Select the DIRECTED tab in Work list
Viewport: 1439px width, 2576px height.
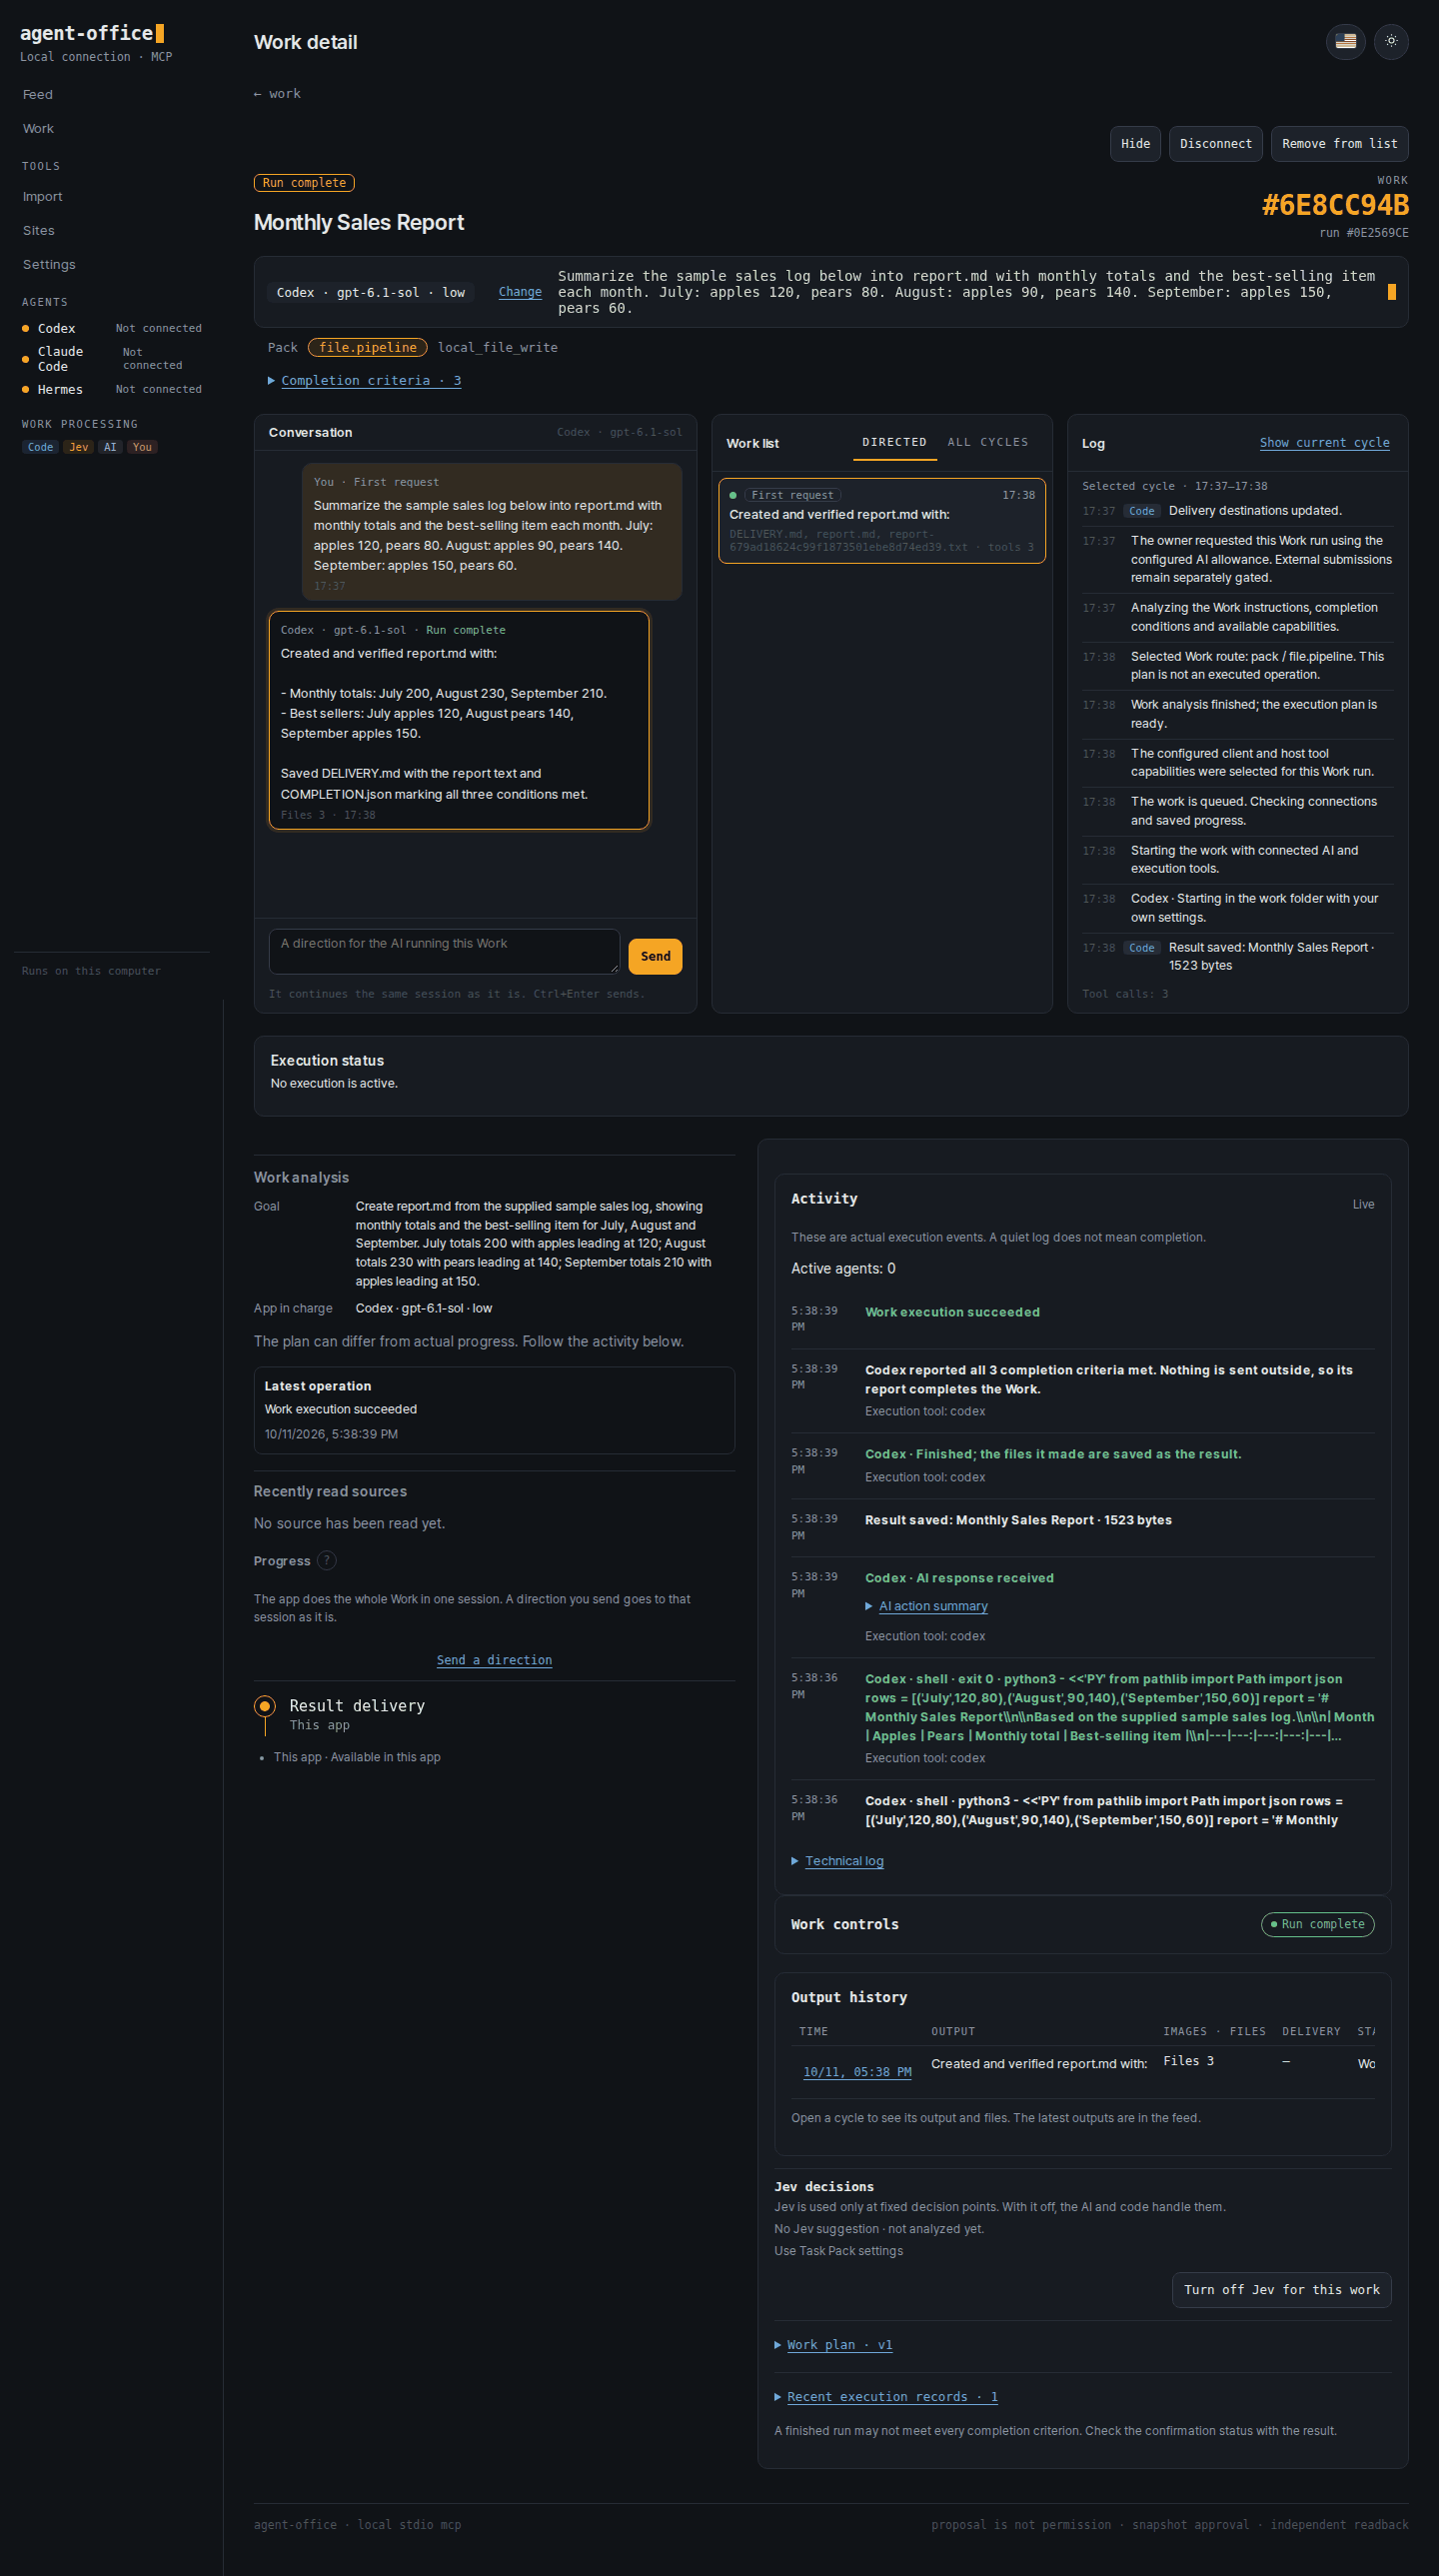(x=894, y=442)
